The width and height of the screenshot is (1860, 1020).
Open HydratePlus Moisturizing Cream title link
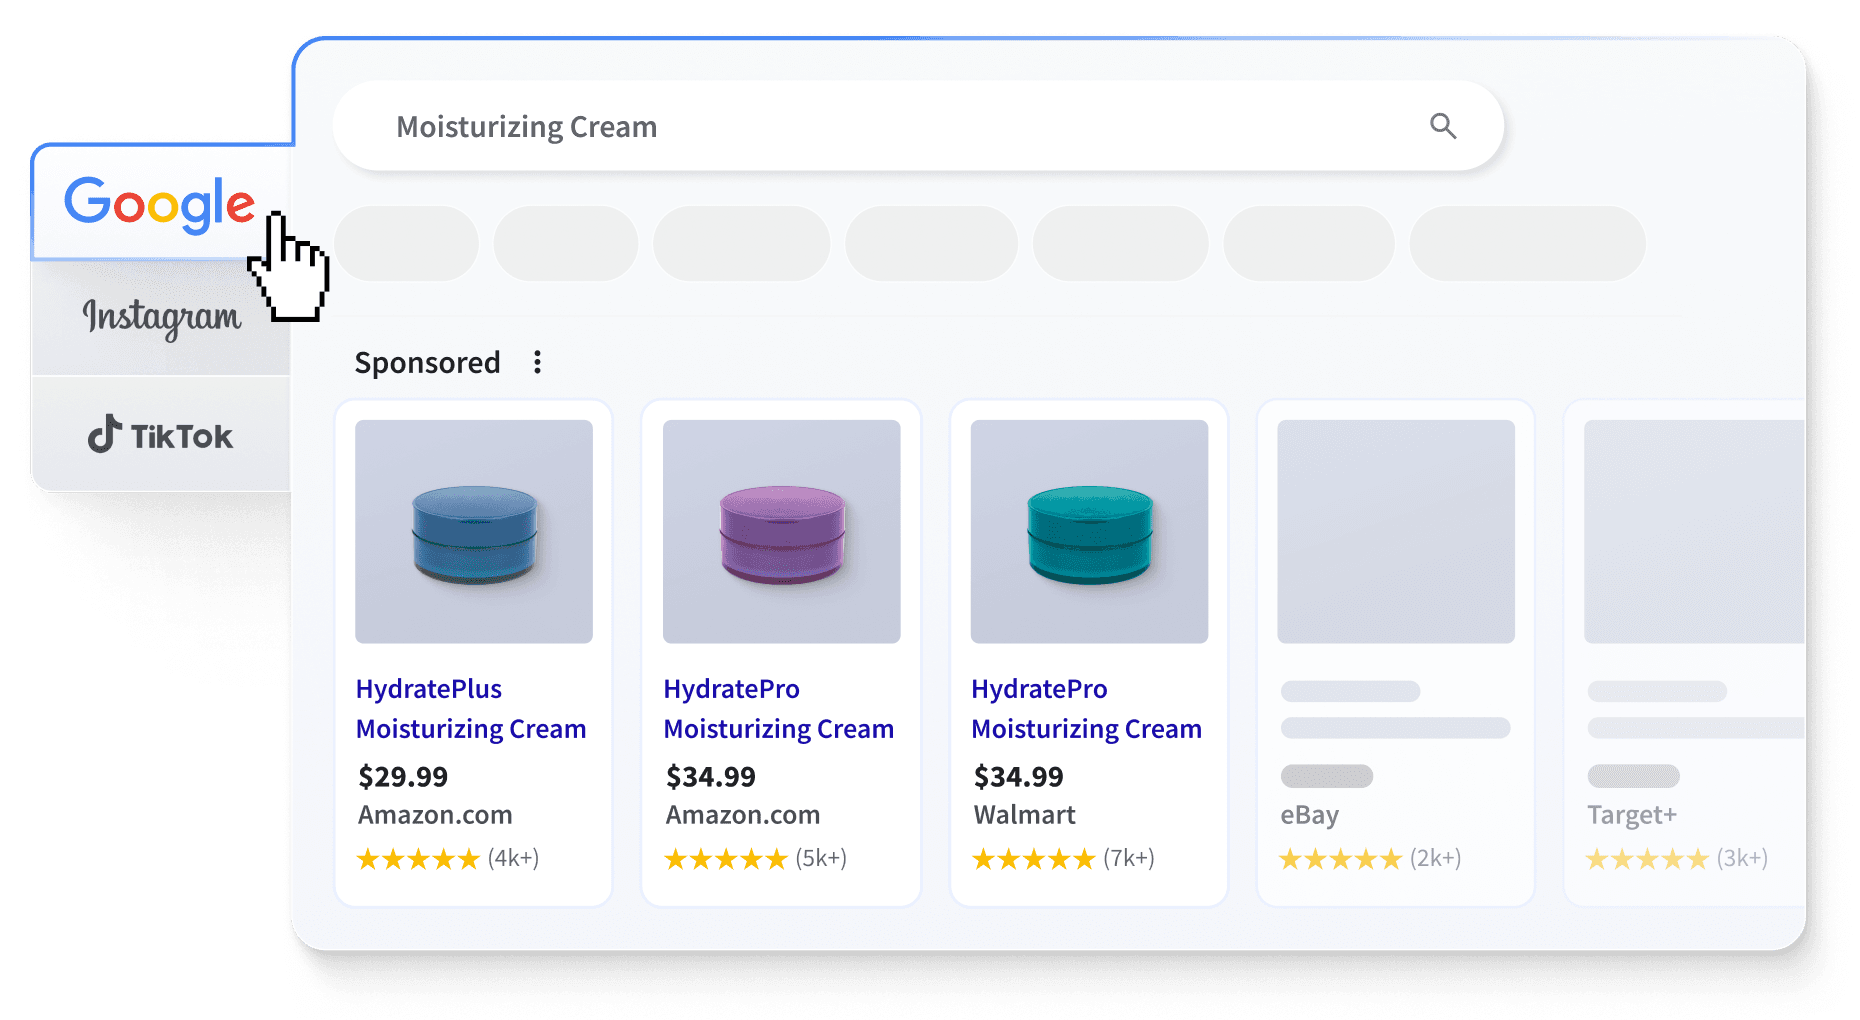tap(470, 709)
